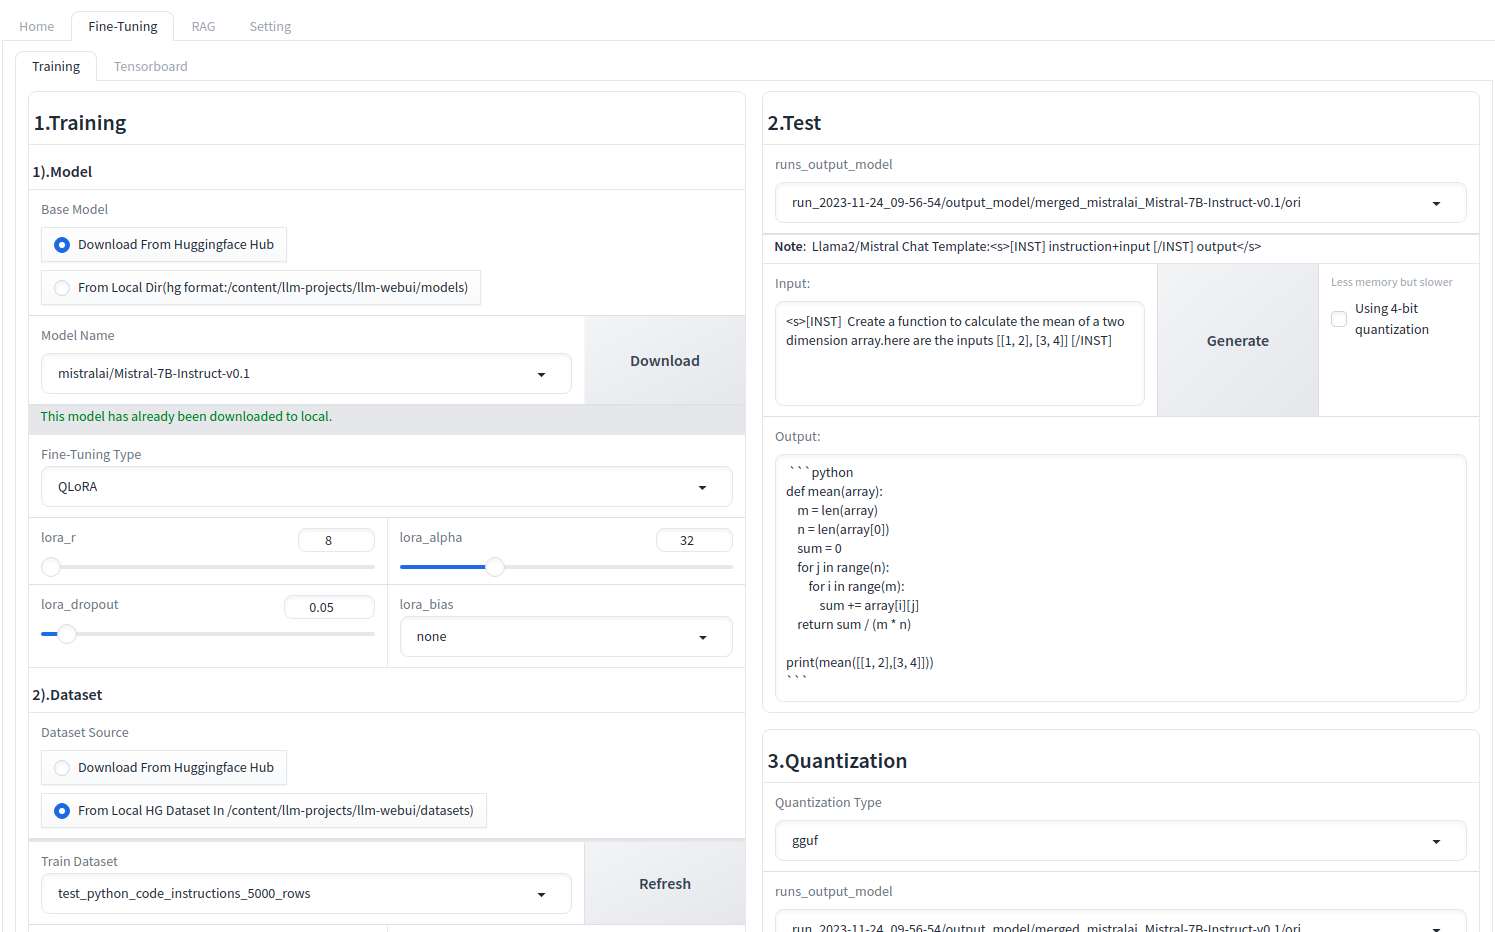Expand runs_output_model dropdown in Test section
Screen dimensions: 1495x932
pos(1120,203)
